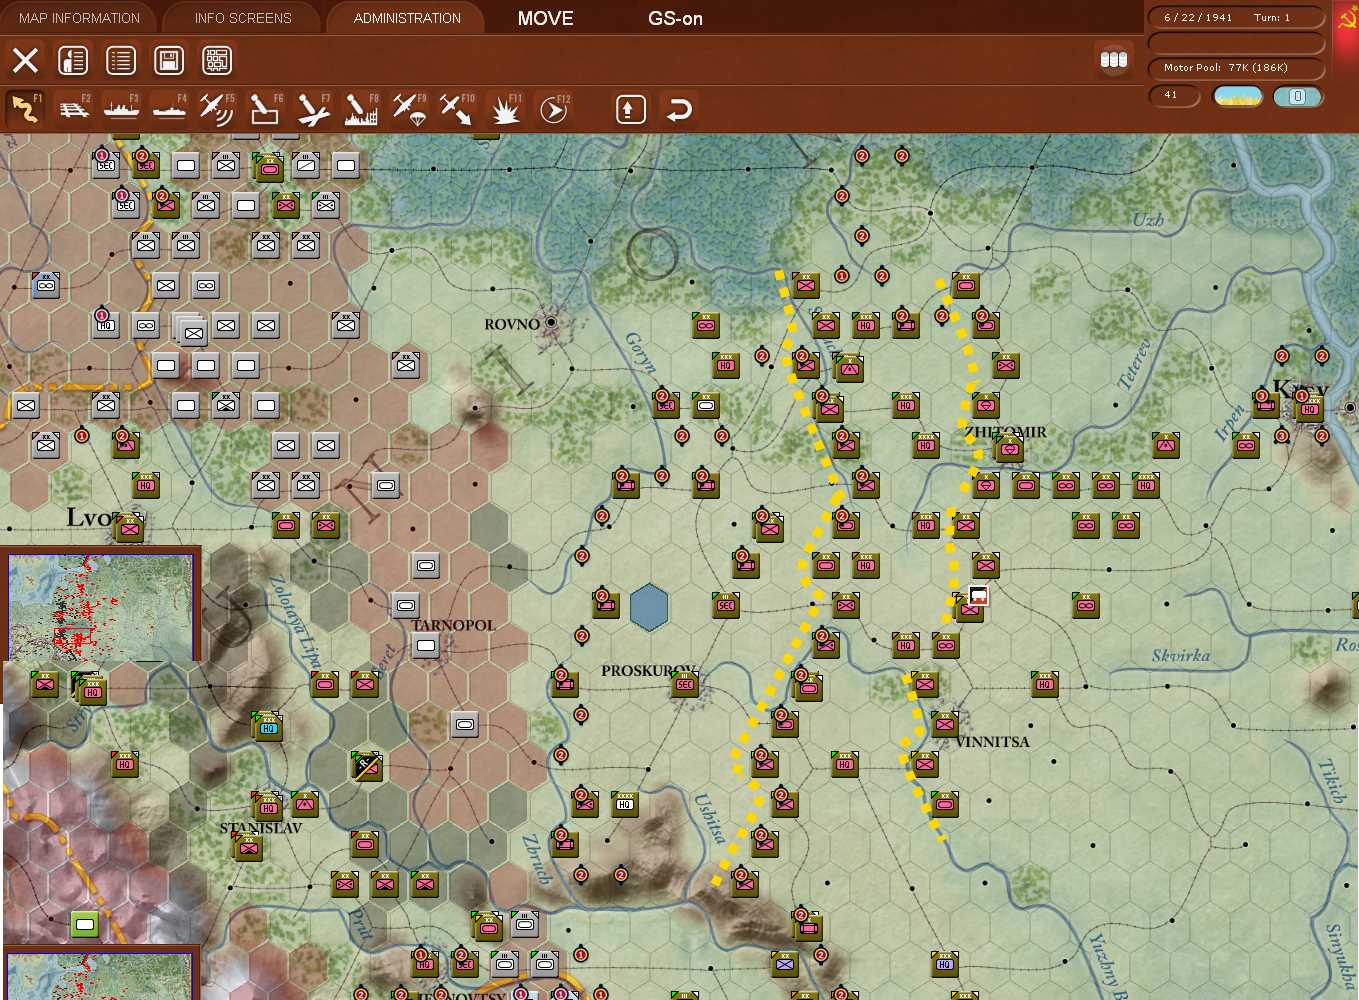Viewport: 1359px width, 1000px height.
Task: Enable Bomb city mode (F8)
Action: (361, 109)
